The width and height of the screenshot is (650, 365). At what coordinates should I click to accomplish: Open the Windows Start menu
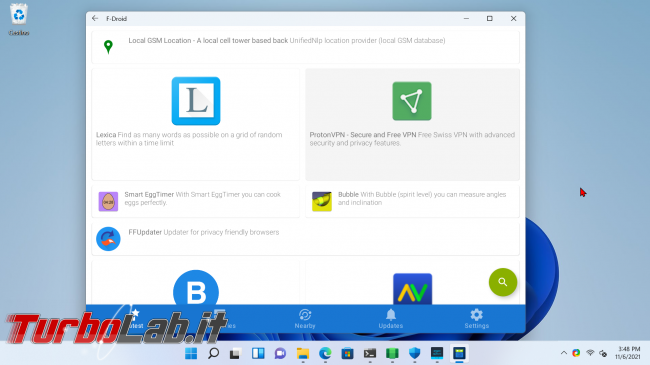pos(191,353)
